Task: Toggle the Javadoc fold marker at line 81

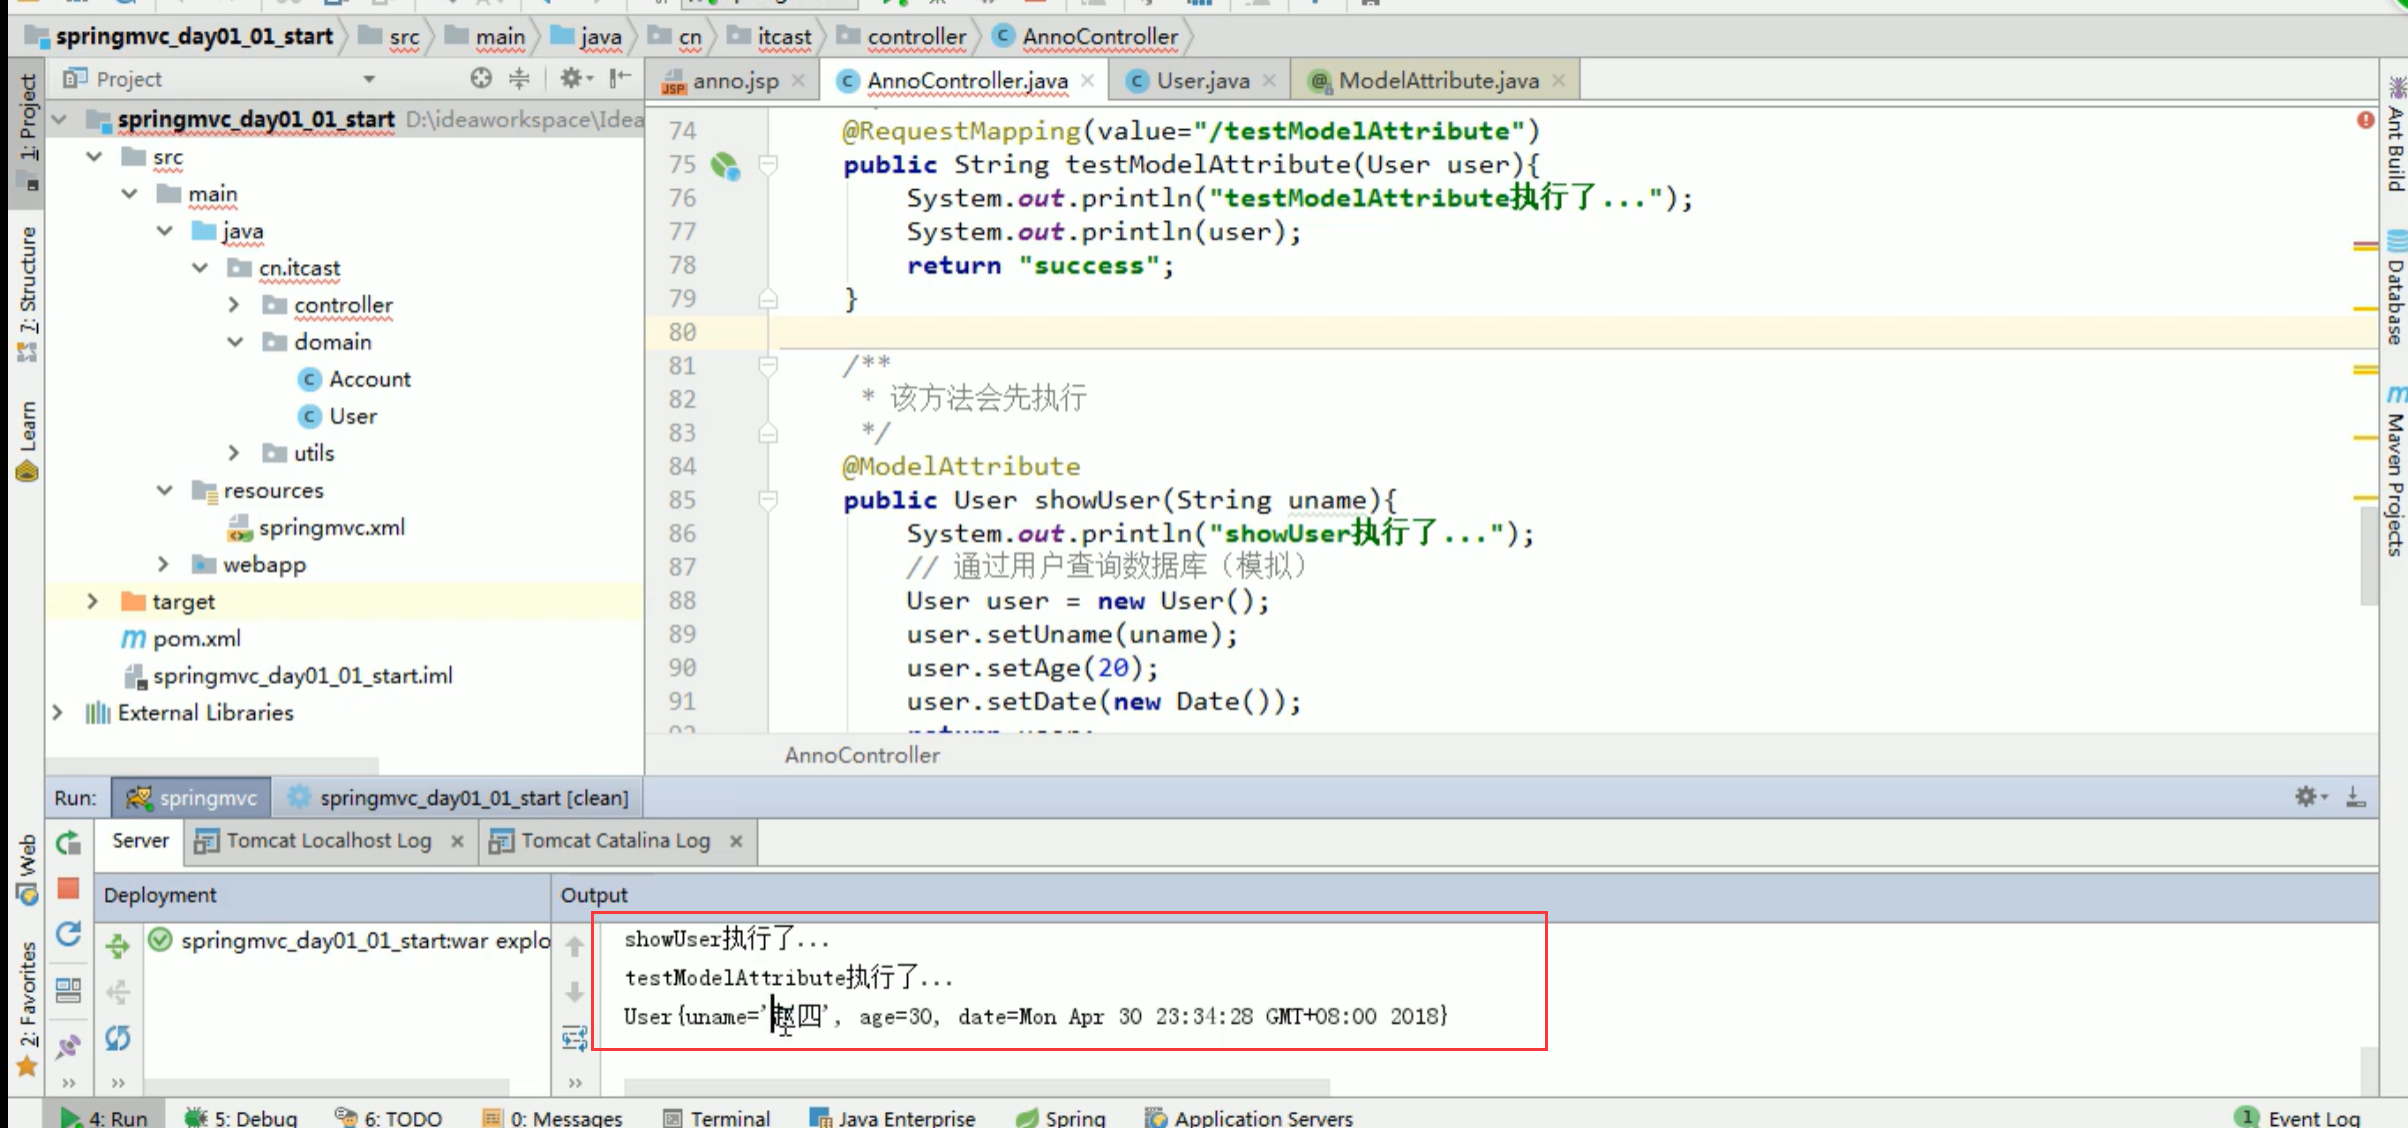Action: 768,366
